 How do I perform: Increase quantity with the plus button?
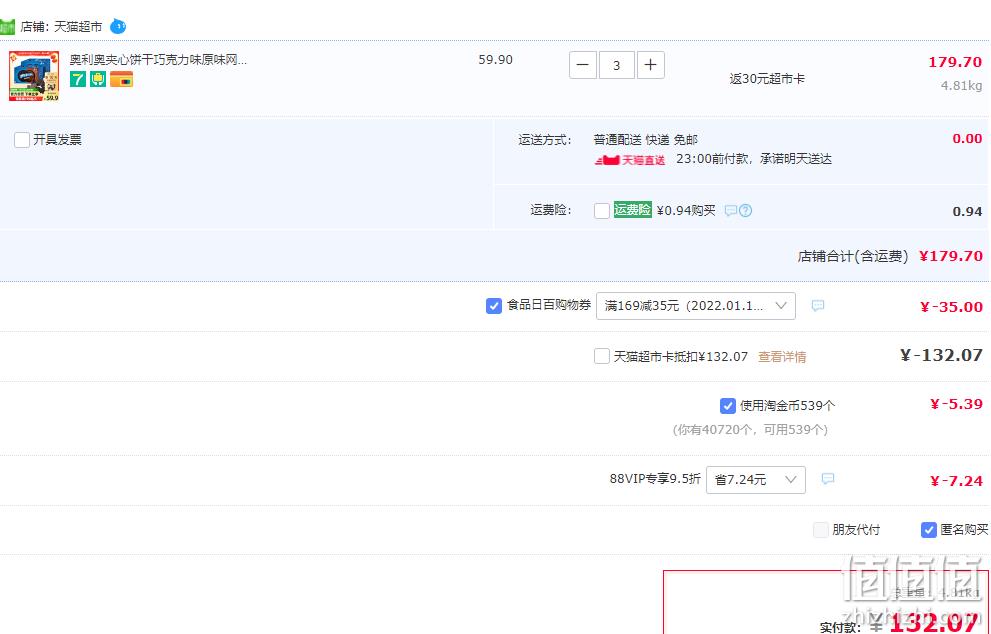[x=650, y=65]
